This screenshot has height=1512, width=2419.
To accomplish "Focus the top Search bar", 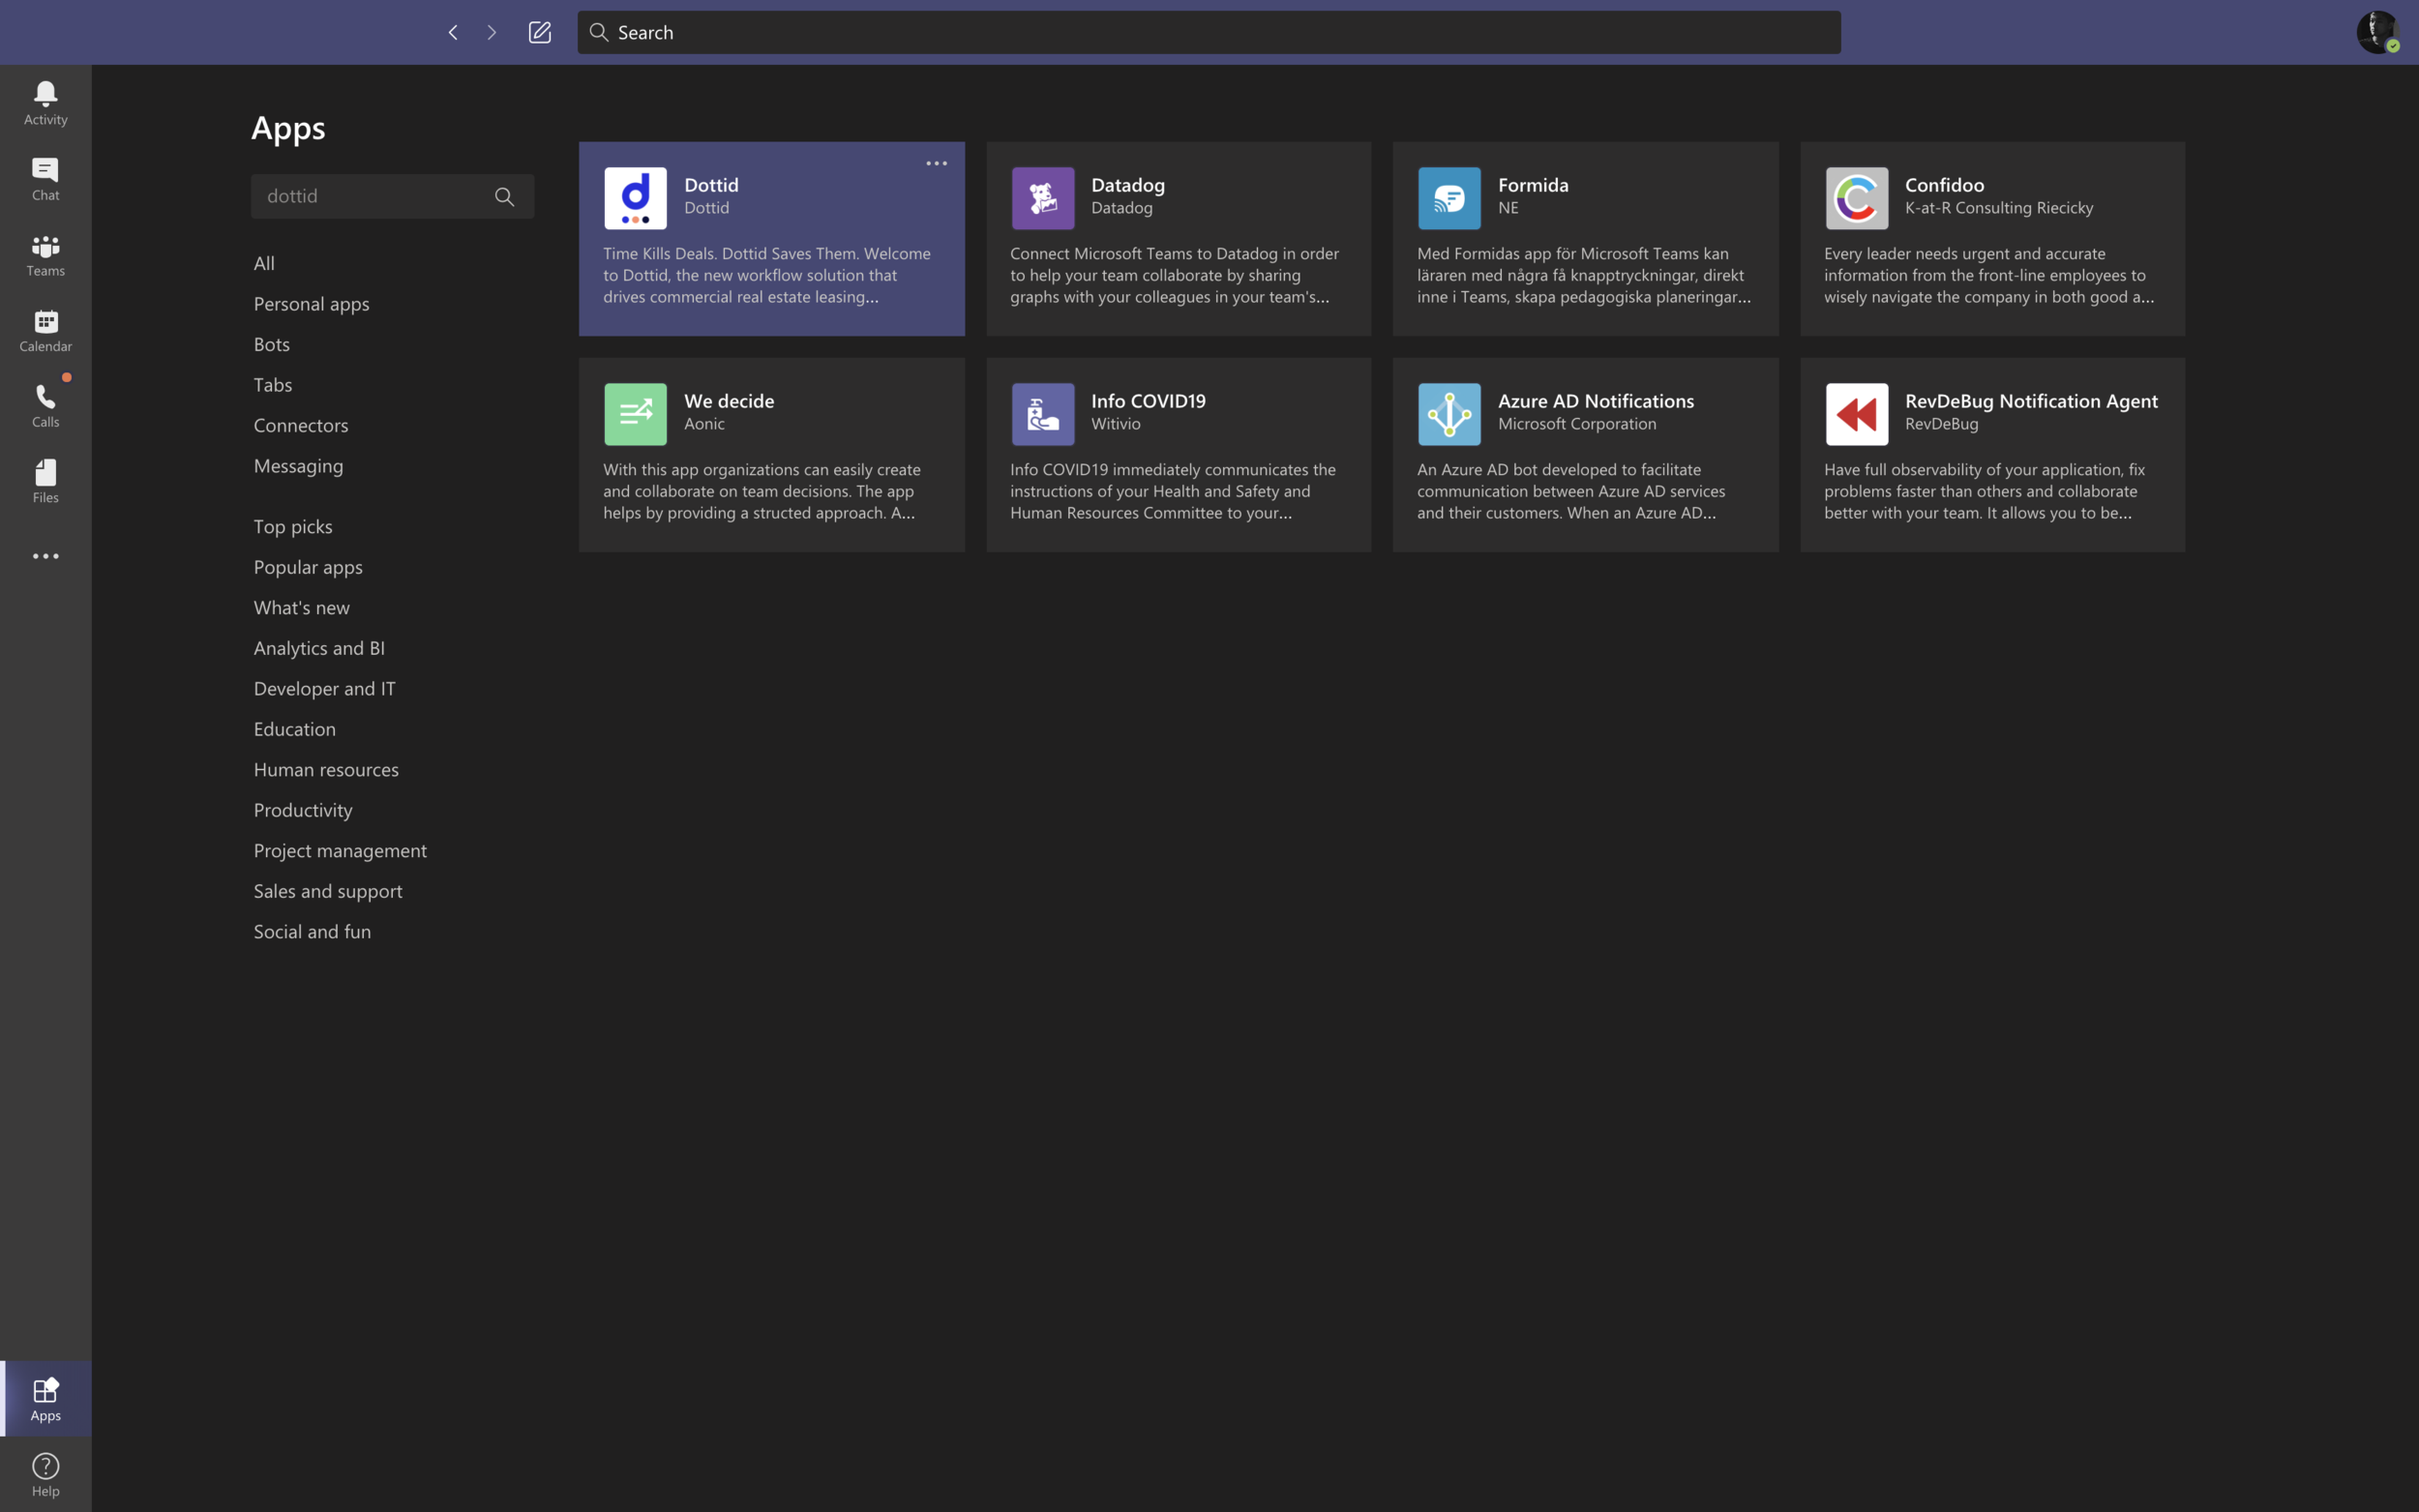I will click(x=1208, y=32).
